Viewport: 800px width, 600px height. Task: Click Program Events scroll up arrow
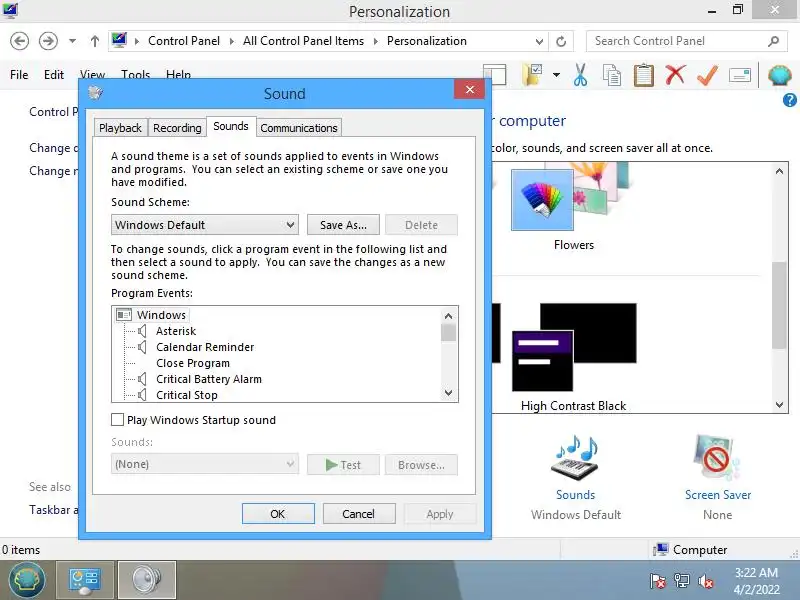click(x=448, y=316)
